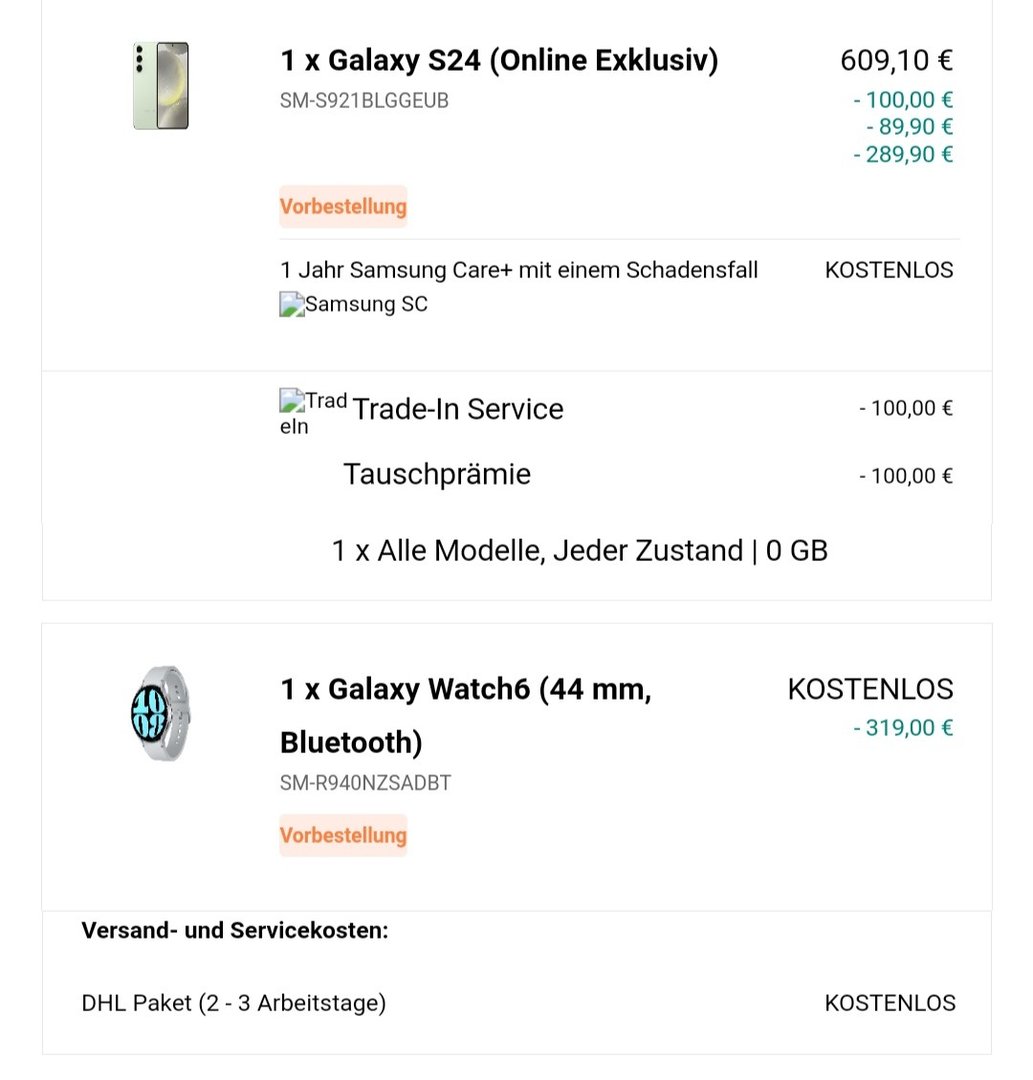This screenshot has width=1033, height=1080.
Task: Select the SM-R940NZSADBT model number text
Action: pos(365,783)
